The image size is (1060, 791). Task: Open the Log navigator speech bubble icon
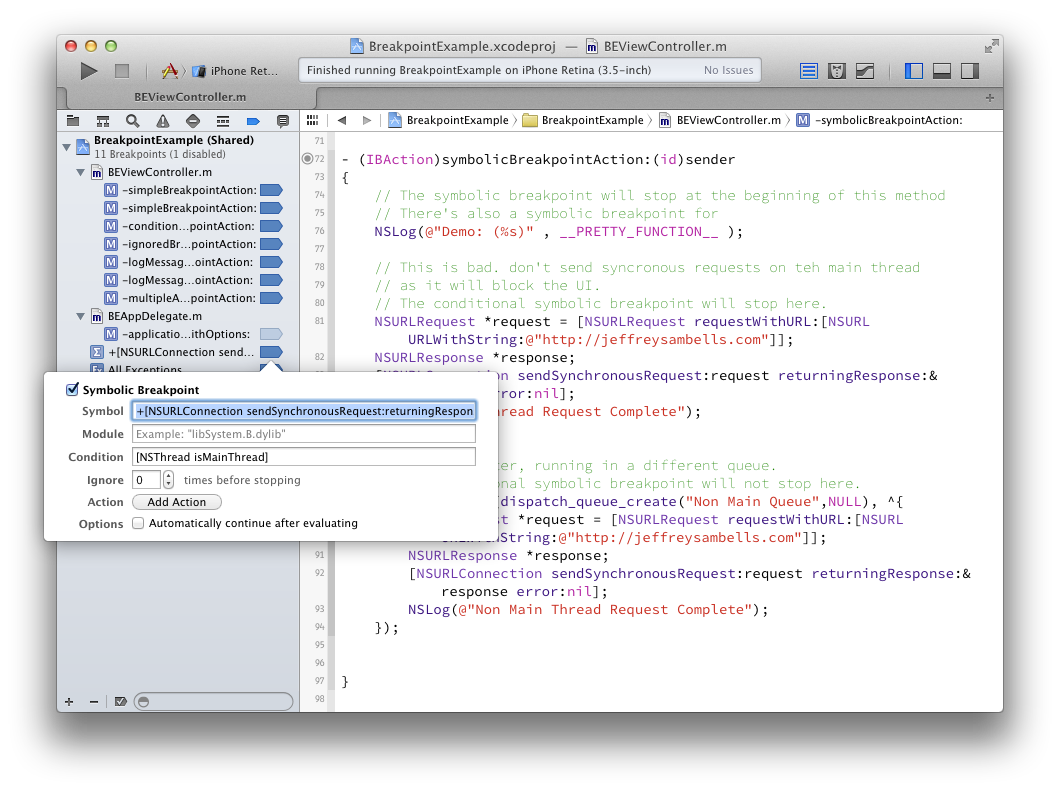click(283, 120)
